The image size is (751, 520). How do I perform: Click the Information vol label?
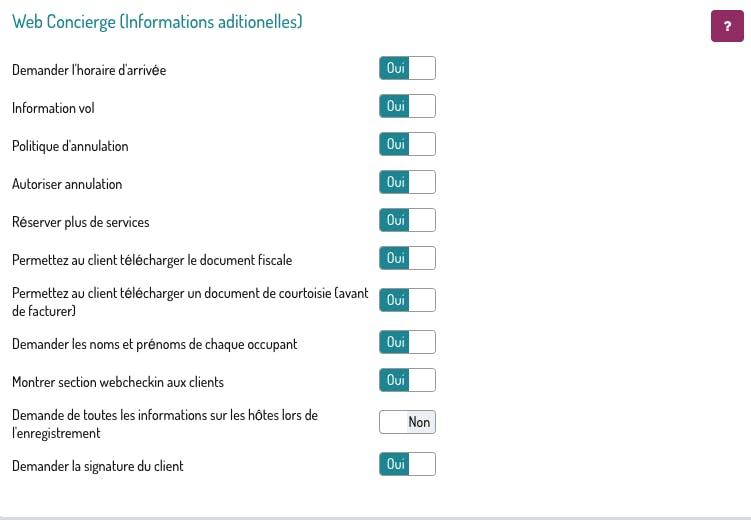pos(53,108)
